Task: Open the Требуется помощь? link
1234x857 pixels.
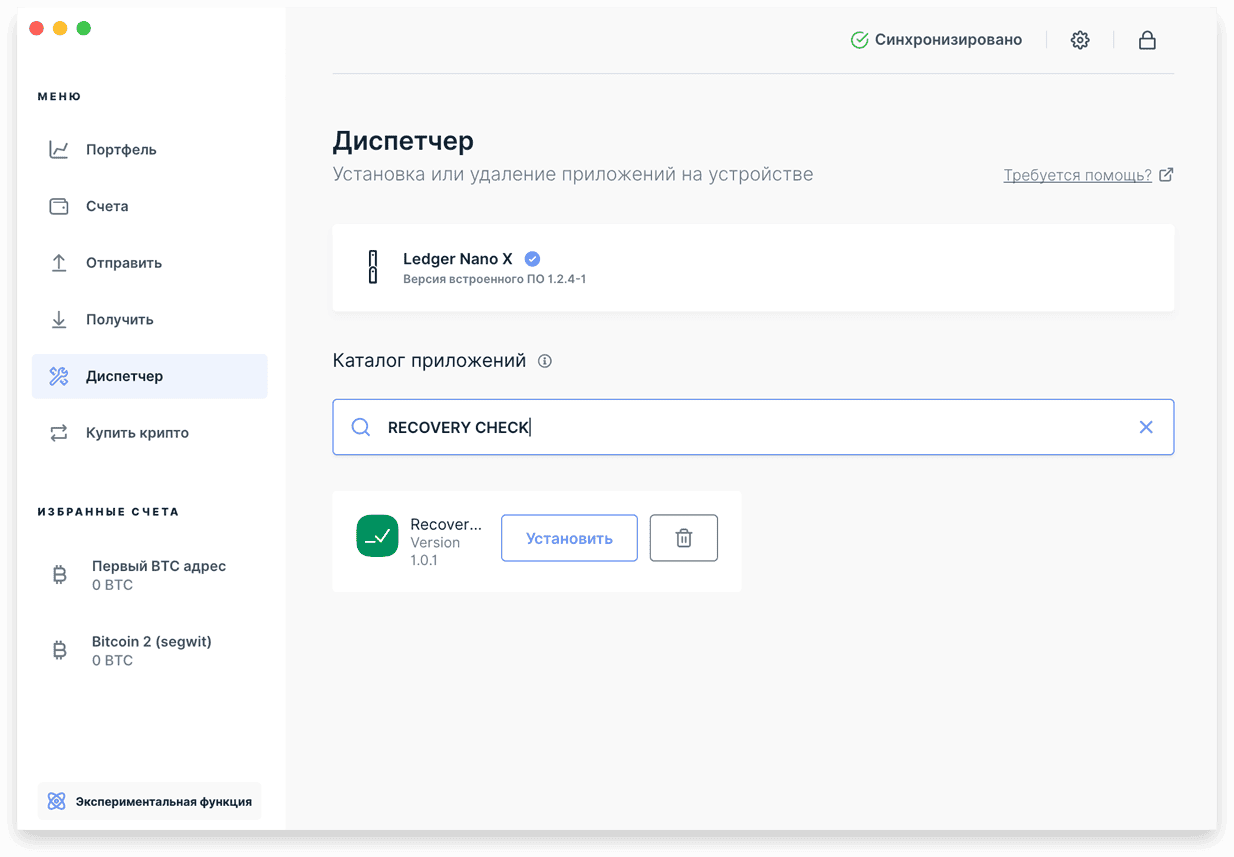Action: 1077,175
